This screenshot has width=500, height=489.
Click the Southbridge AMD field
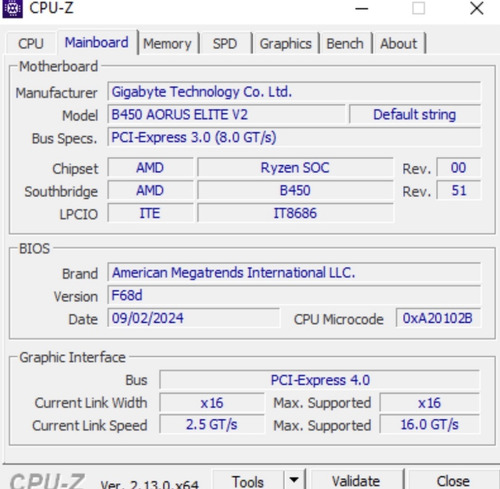tap(150, 190)
